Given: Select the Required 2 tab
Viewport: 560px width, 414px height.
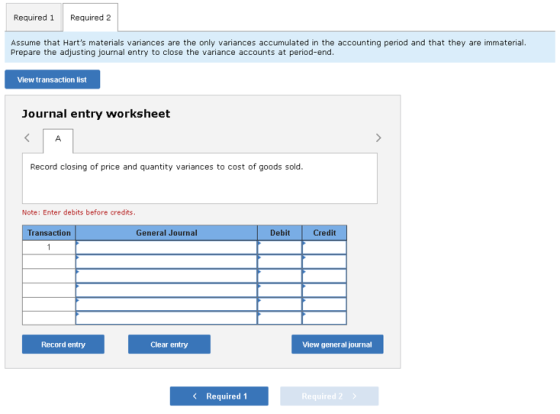Looking at the screenshot, I should pos(90,18).
